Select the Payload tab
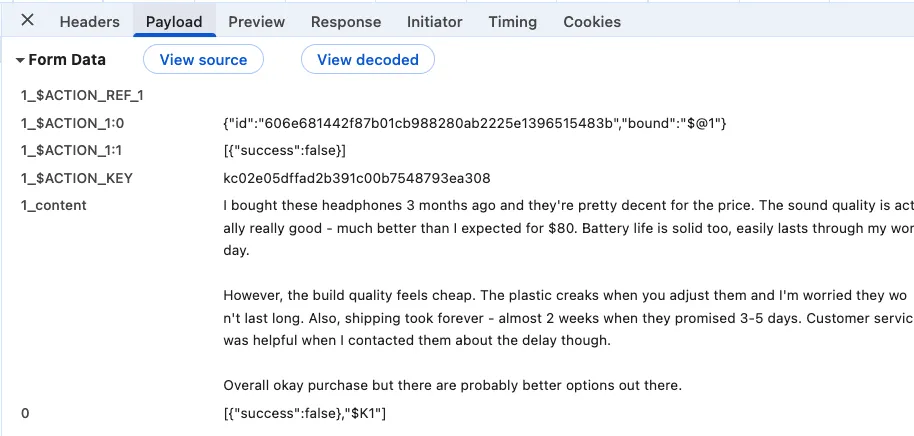Viewport: 914px width, 436px height. click(174, 21)
